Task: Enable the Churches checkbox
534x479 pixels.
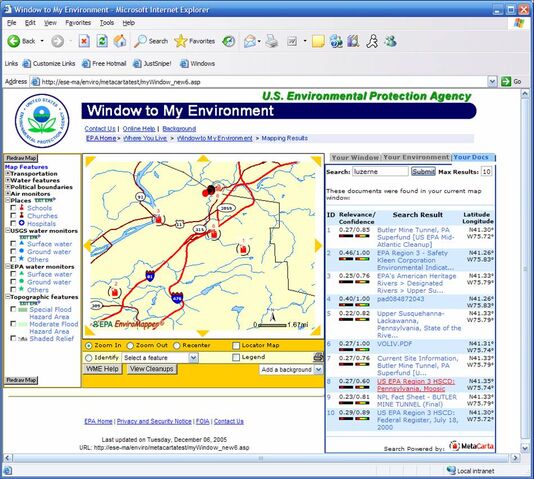Action: (13, 215)
